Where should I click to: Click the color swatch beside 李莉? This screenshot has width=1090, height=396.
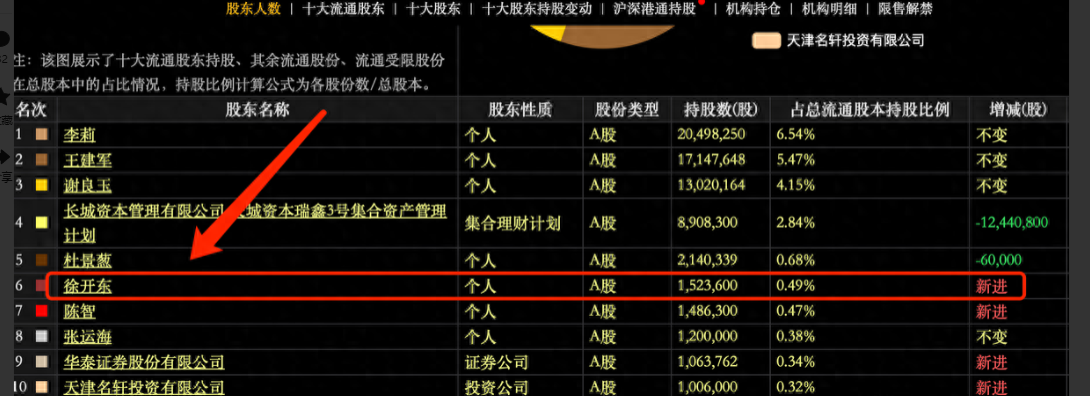pos(41,135)
